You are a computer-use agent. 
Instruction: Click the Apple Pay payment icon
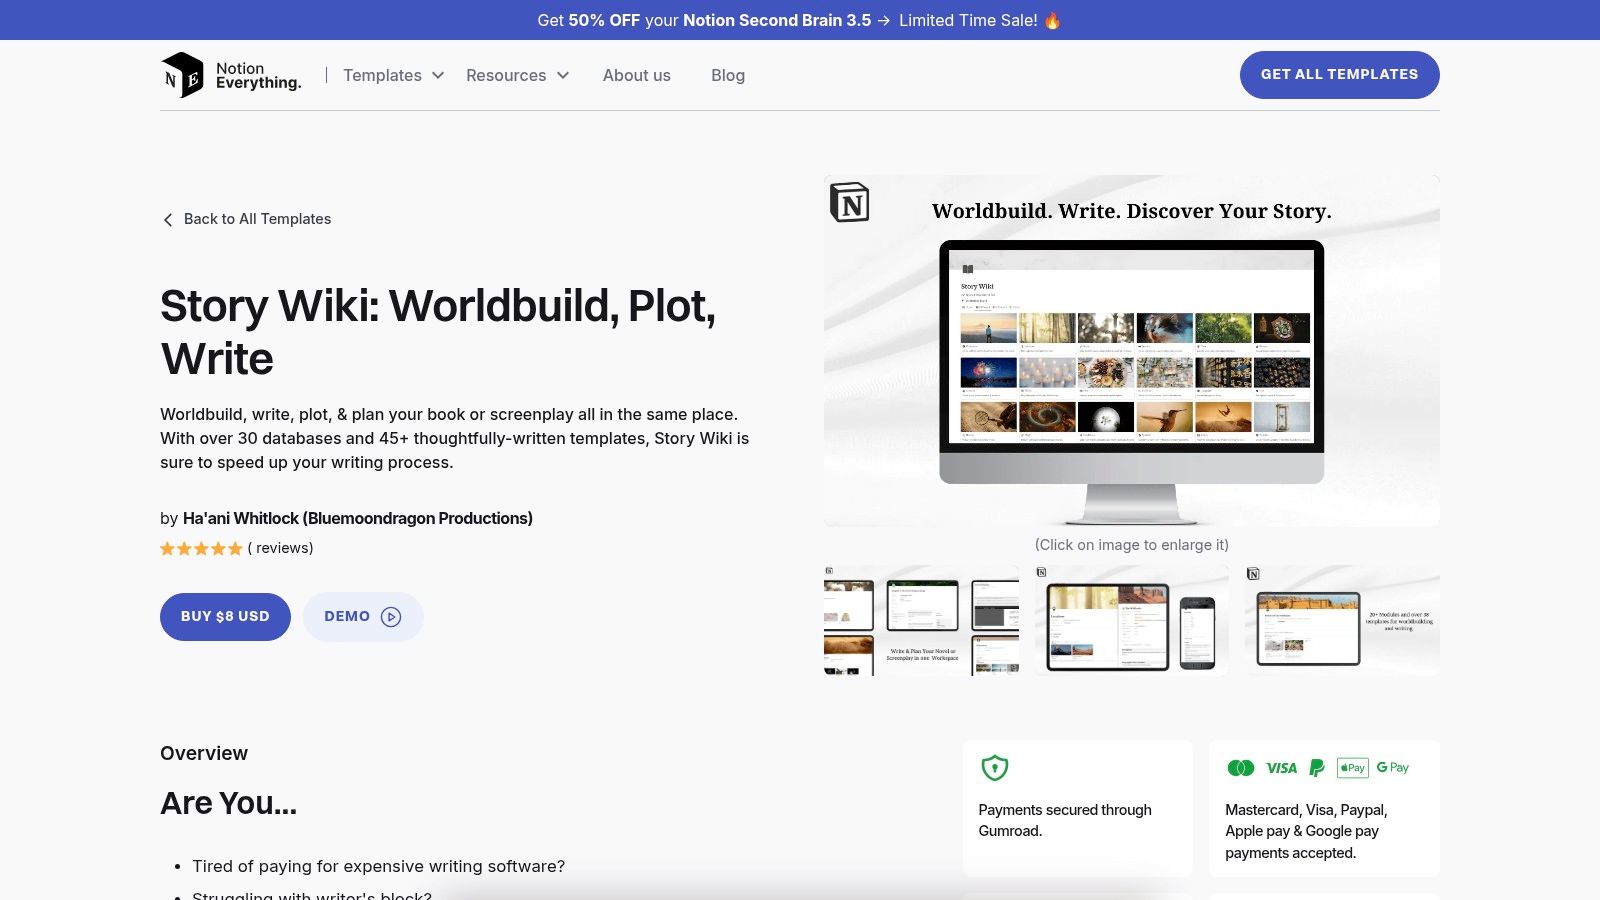(1352, 768)
